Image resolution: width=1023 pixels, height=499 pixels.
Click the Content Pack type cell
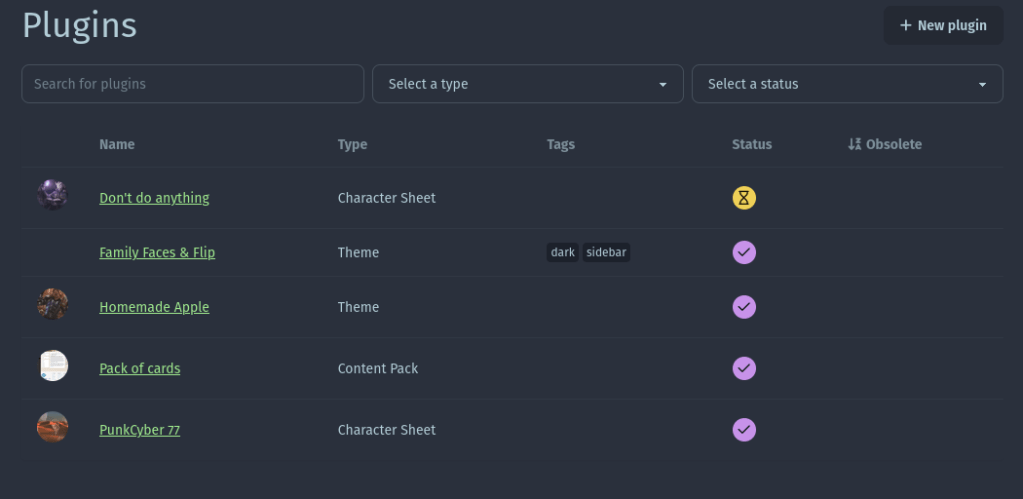point(378,369)
